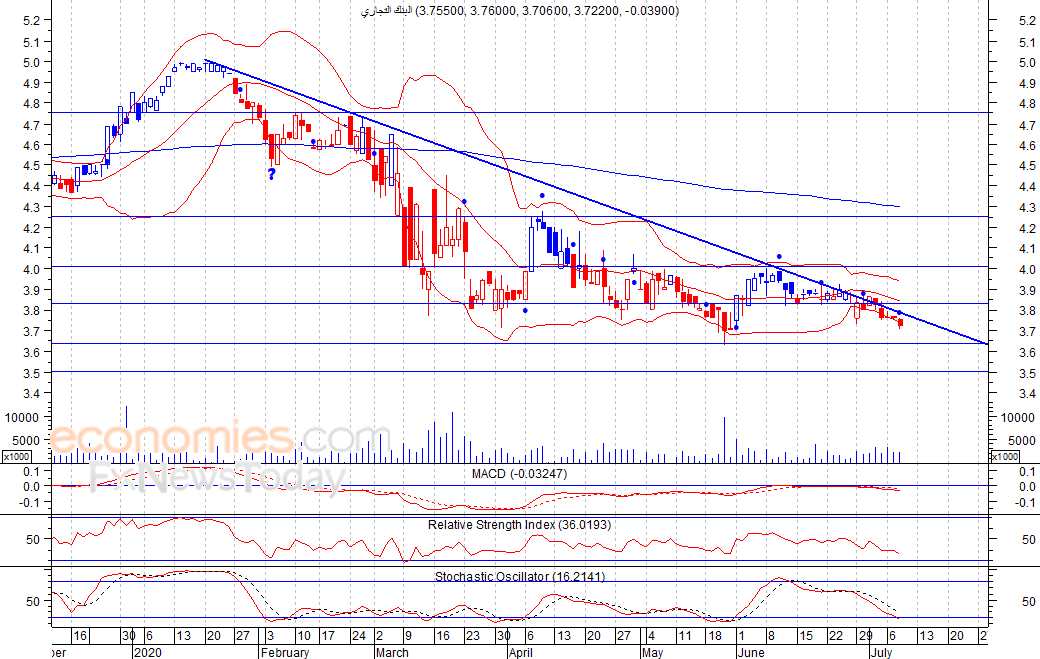The image size is (1040, 659).
Task: Click the March month label on time axis
Action: [392, 652]
